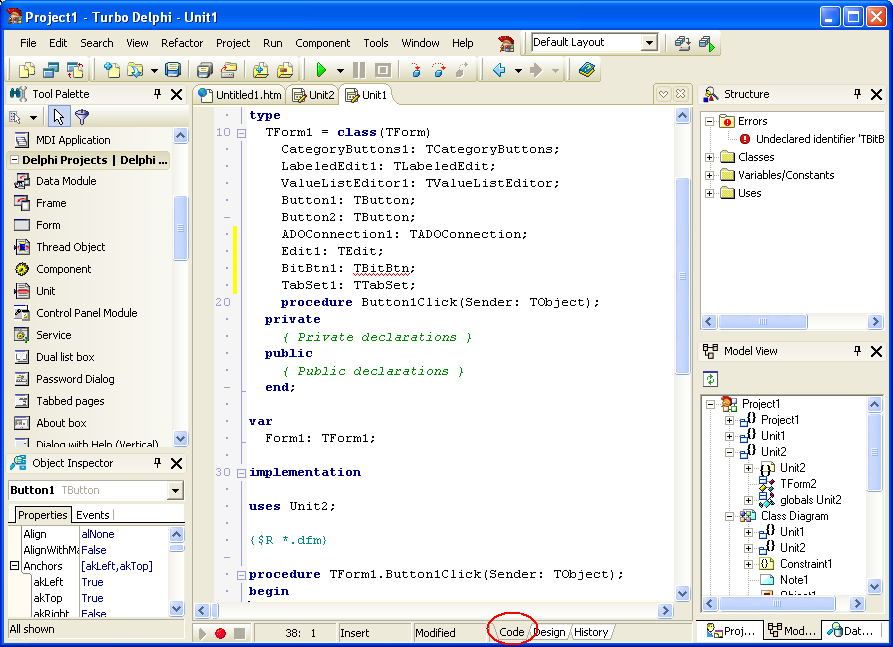893x647 pixels.
Task: Click the Tool Palette filter funnel icon
Action: (82, 117)
